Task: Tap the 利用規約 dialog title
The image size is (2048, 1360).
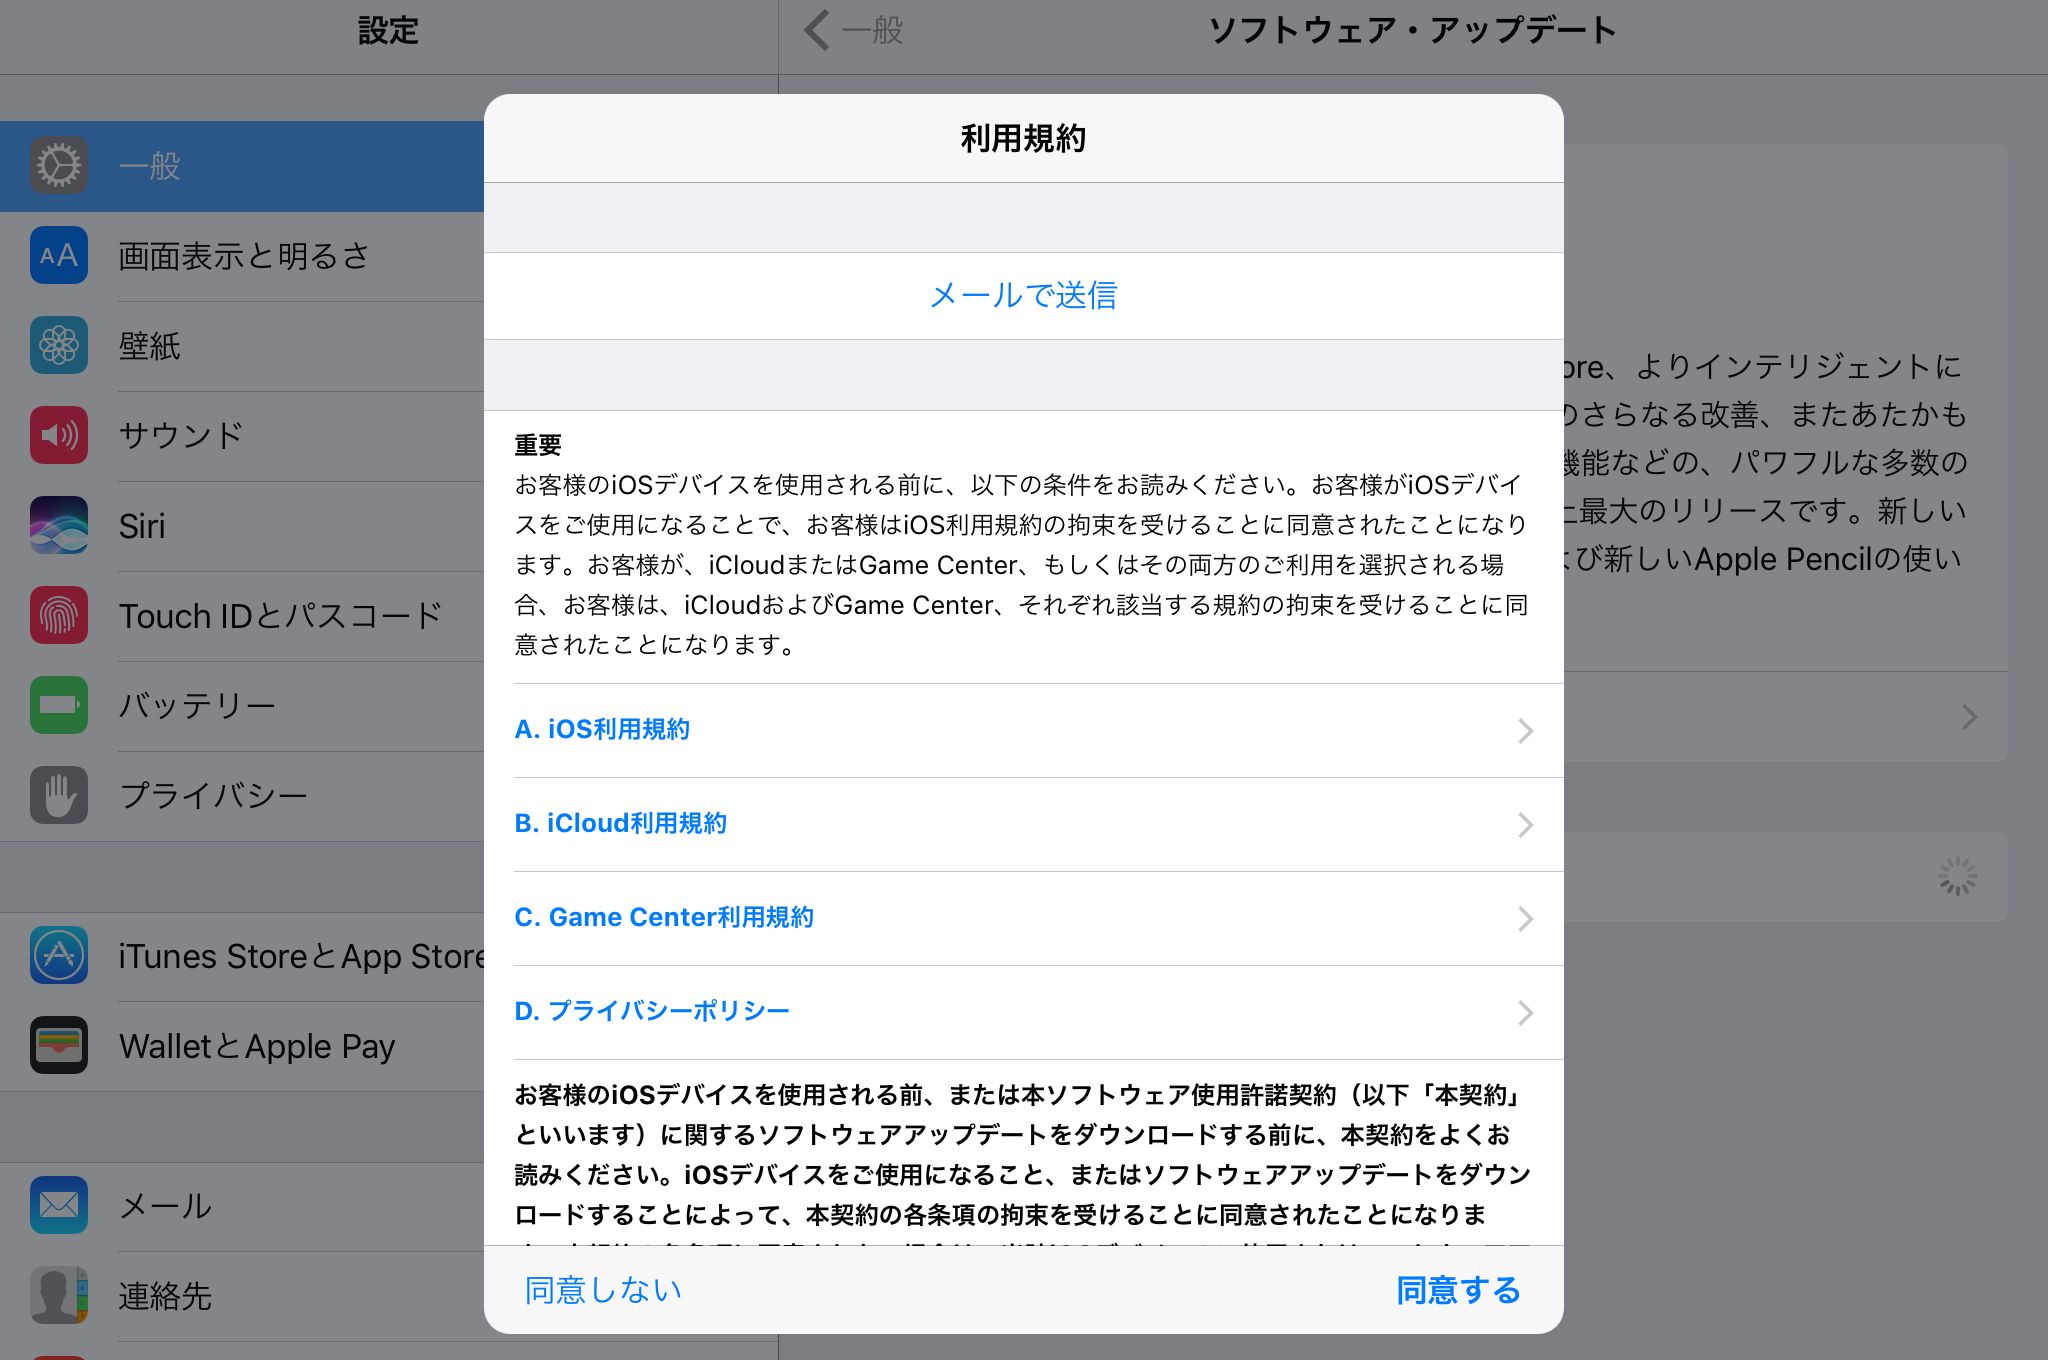Action: (x=1023, y=138)
